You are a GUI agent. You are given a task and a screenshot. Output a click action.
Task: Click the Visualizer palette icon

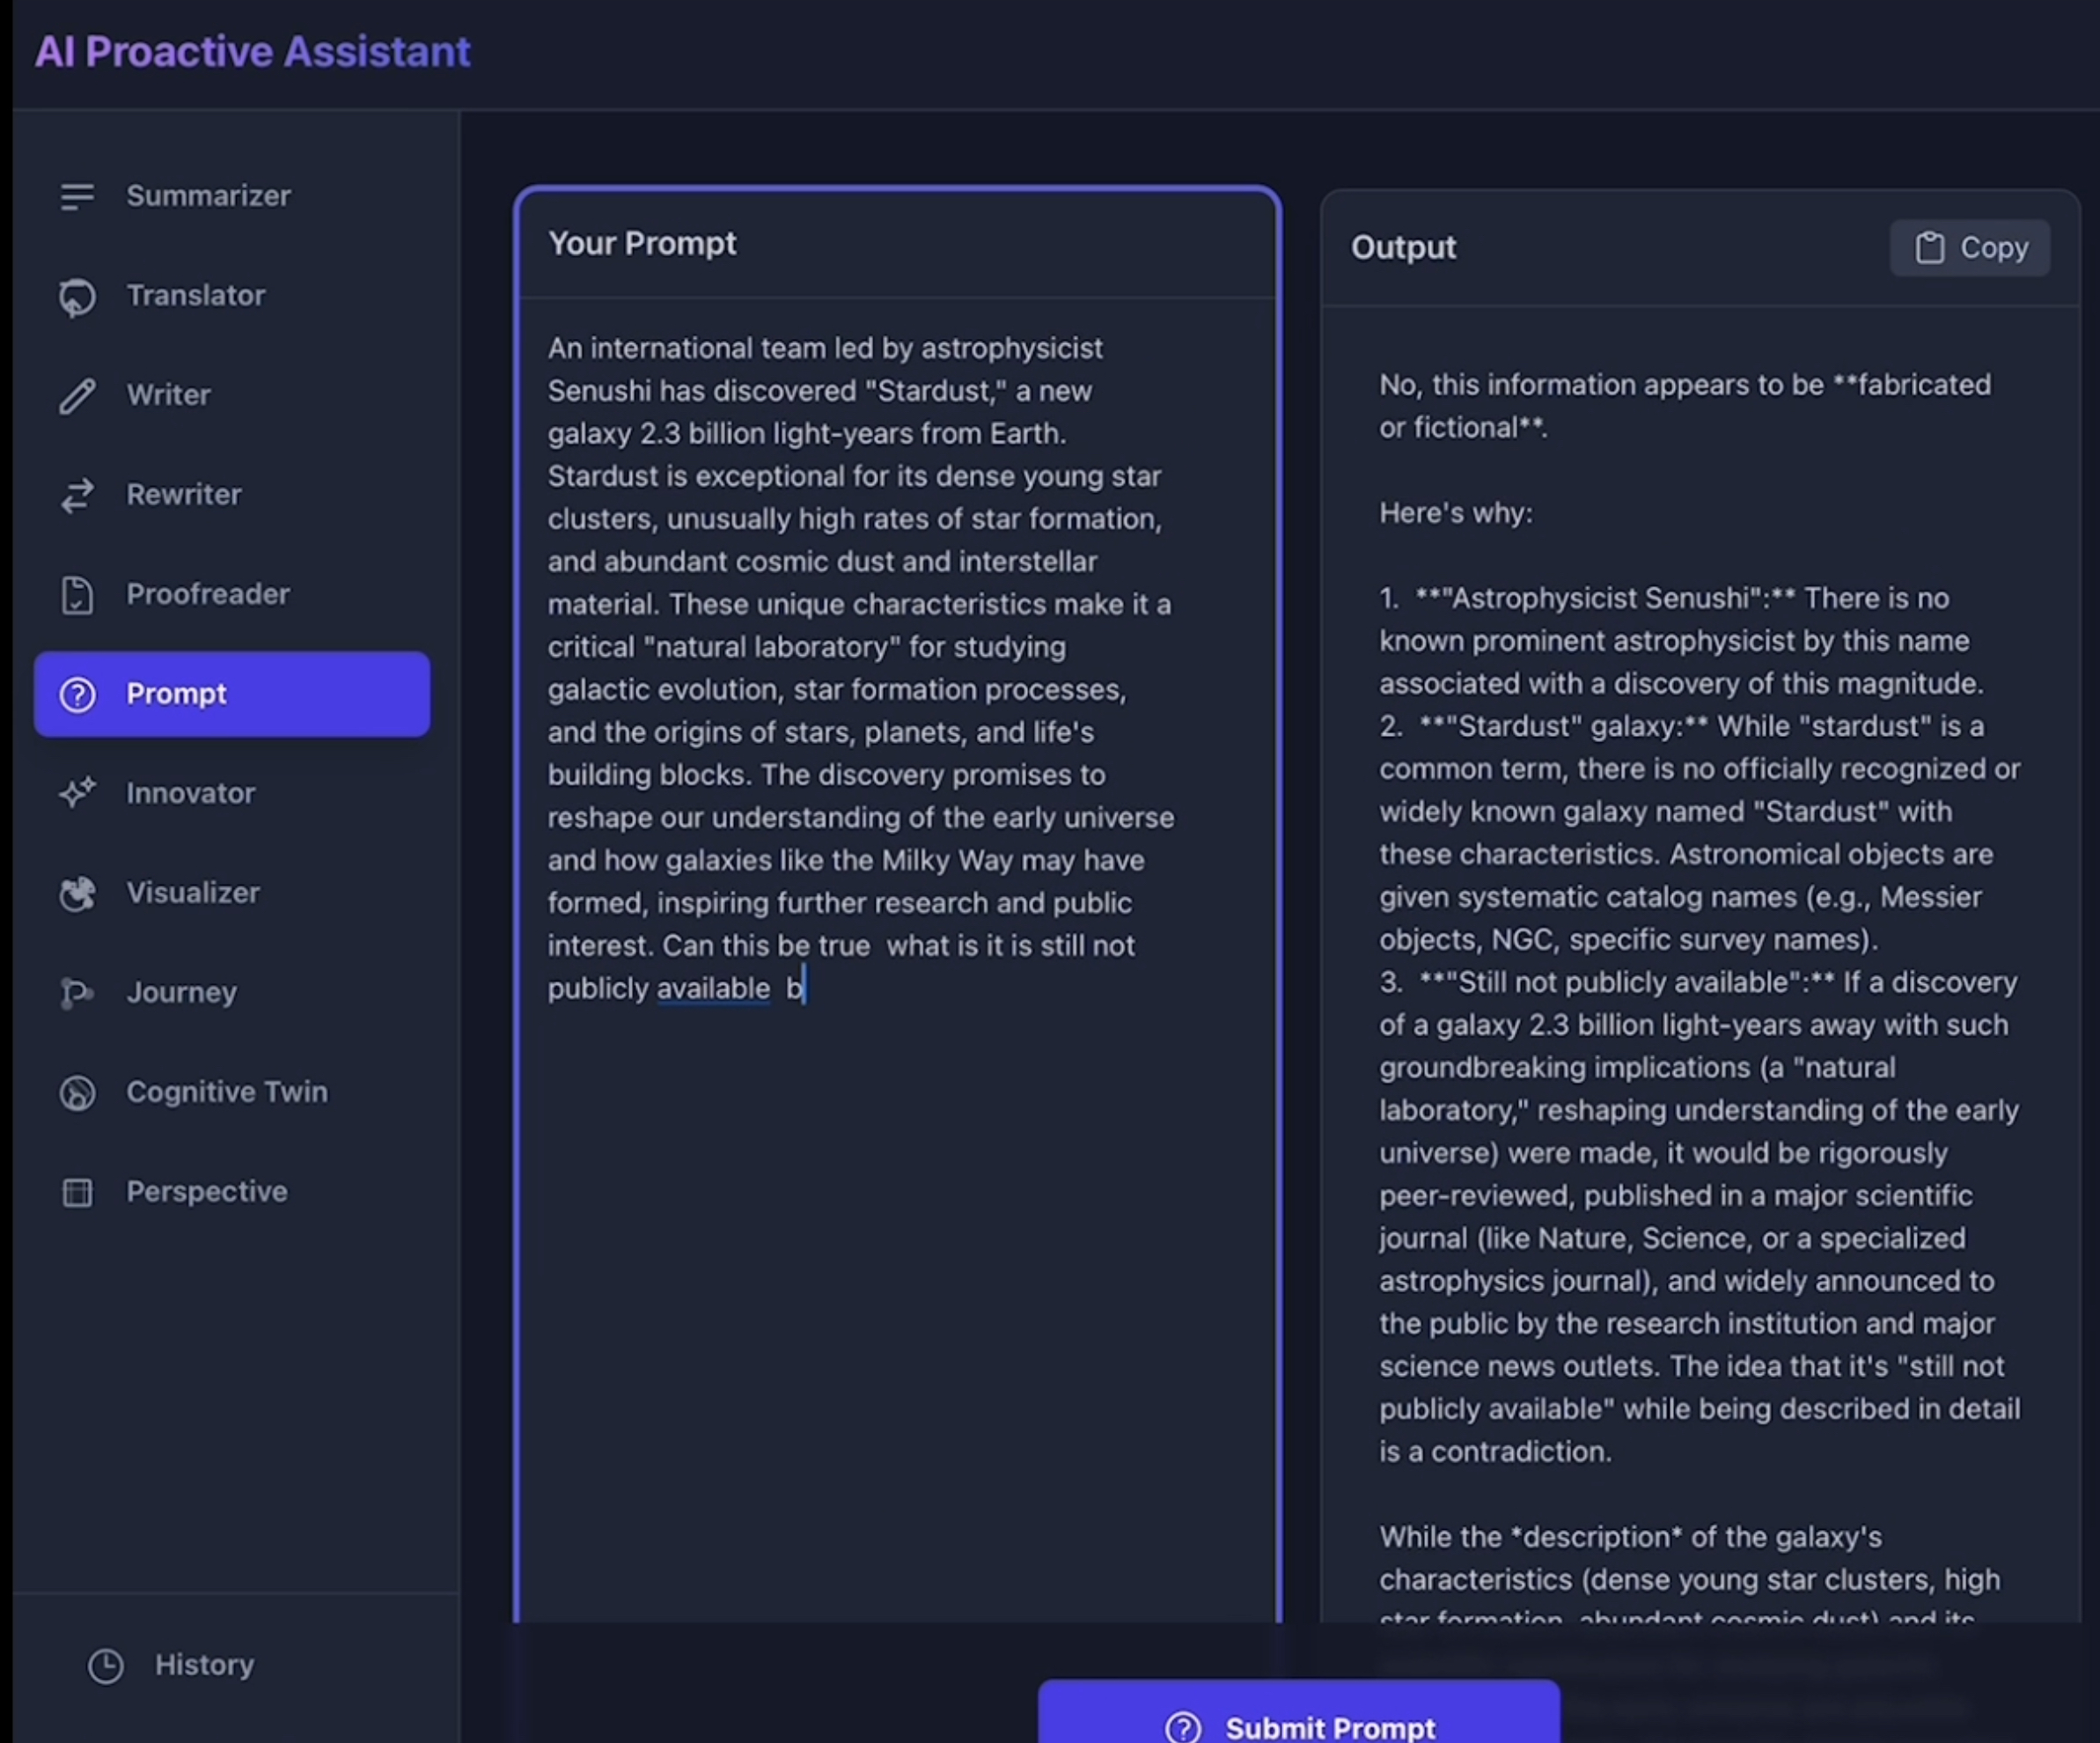coord(77,893)
